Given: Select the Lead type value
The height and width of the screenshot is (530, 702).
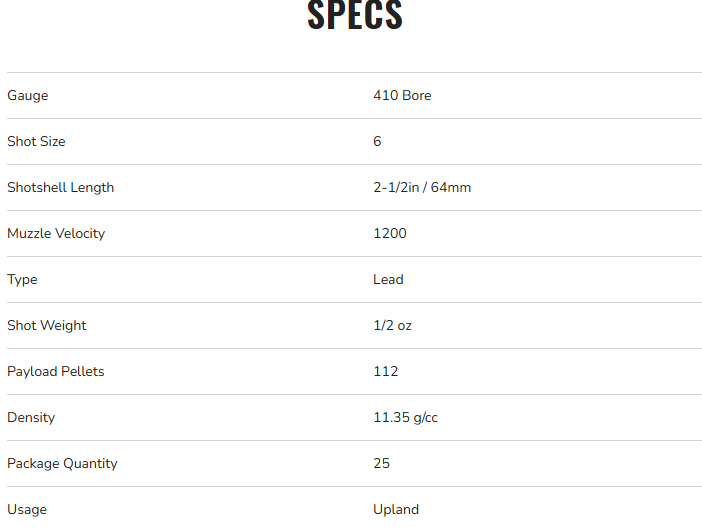Looking at the screenshot, I should pyautogui.click(x=388, y=280).
